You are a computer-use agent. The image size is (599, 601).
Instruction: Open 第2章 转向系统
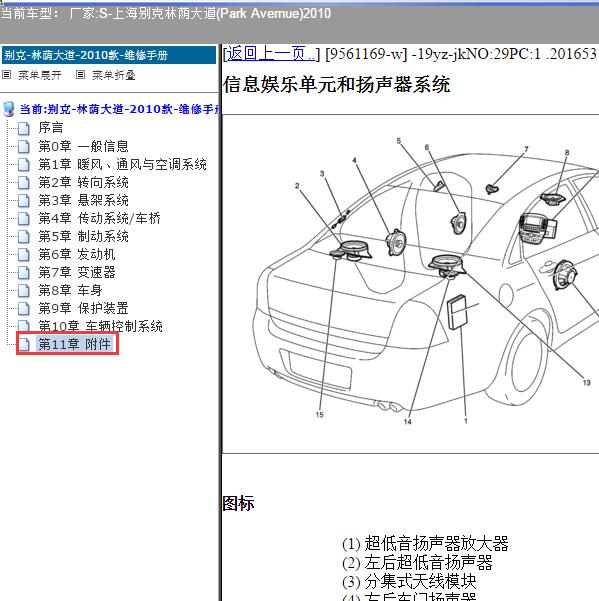pyautogui.click(x=84, y=182)
